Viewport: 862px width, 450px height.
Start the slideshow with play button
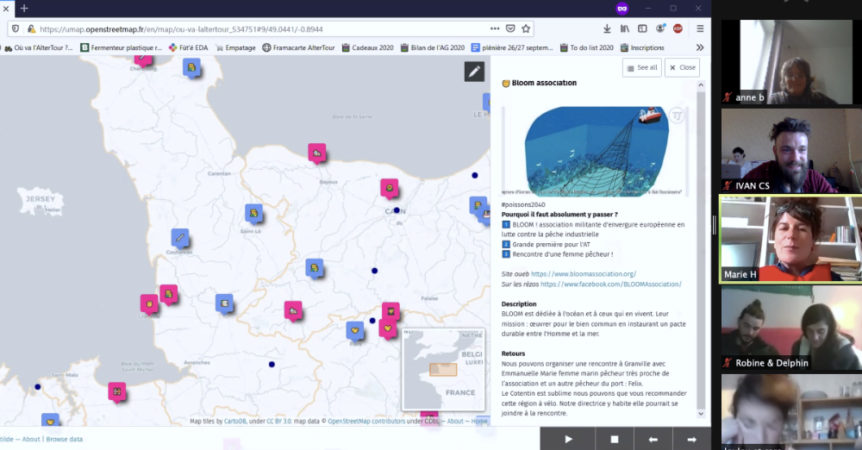[x=568, y=439]
